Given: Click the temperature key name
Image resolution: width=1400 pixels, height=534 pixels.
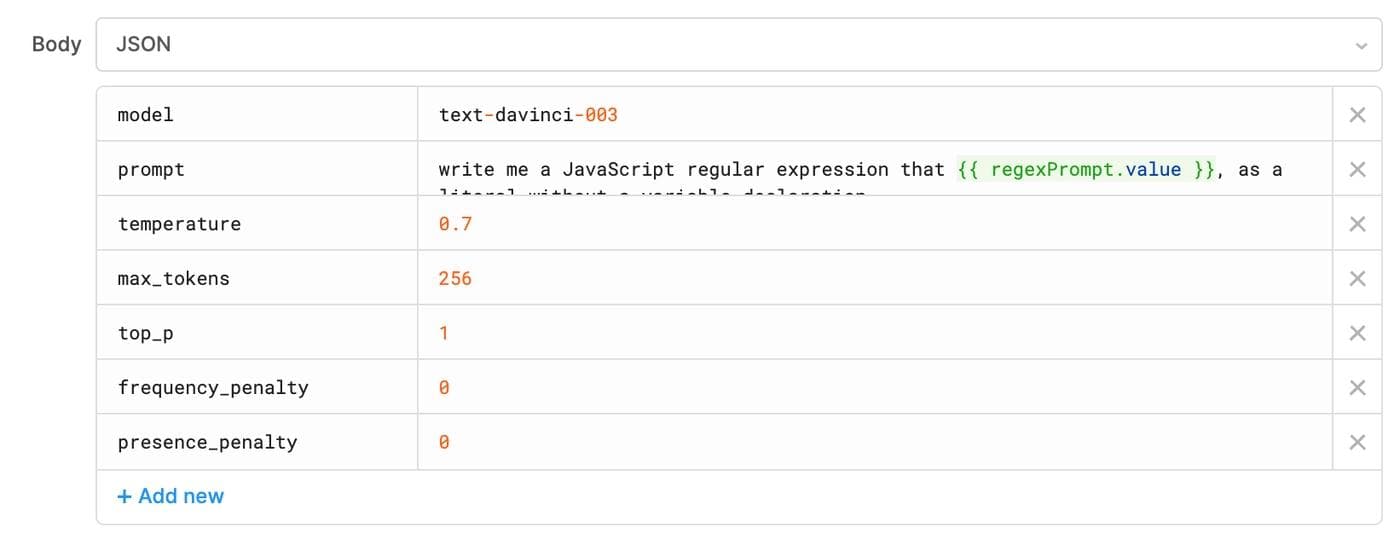Looking at the screenshot, I should (x=179, y=224).
